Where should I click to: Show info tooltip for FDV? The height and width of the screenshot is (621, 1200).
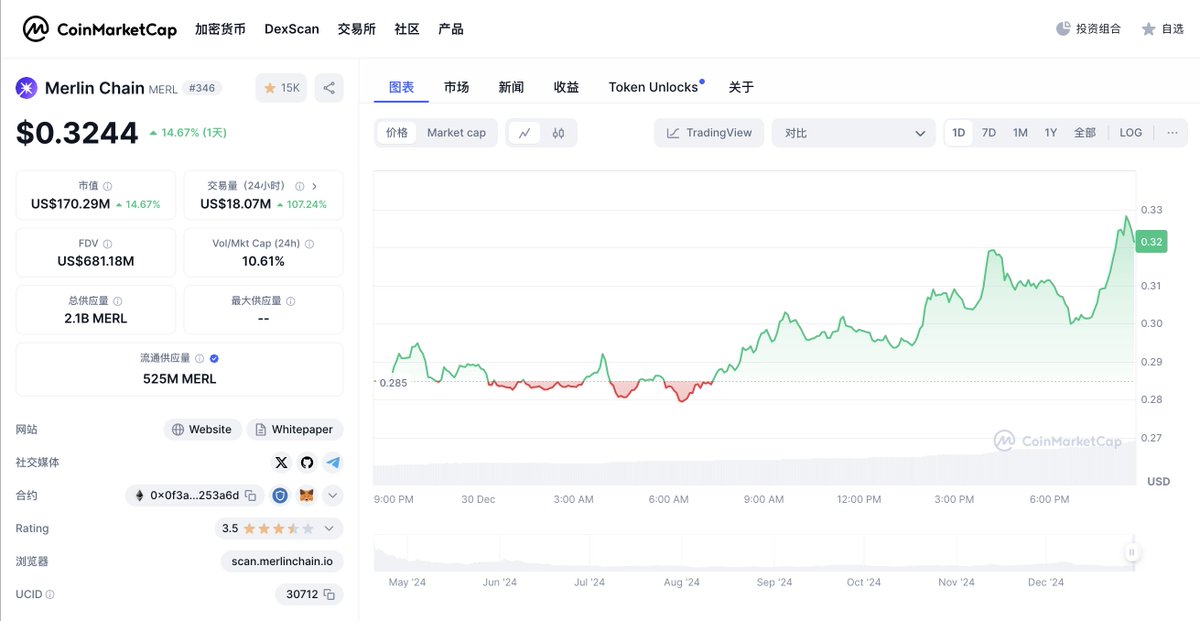[x=107, y=244]
